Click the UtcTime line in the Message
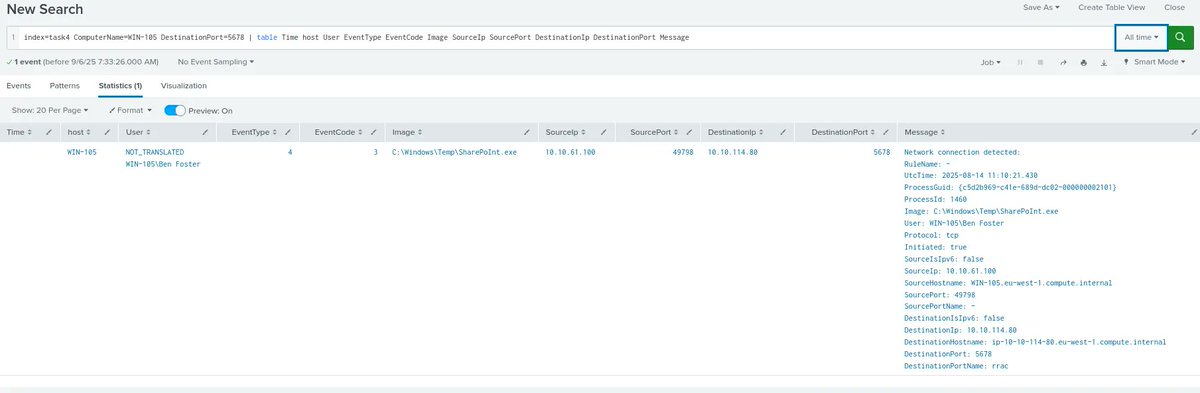The image size is (1200, 393). [970, 175]
